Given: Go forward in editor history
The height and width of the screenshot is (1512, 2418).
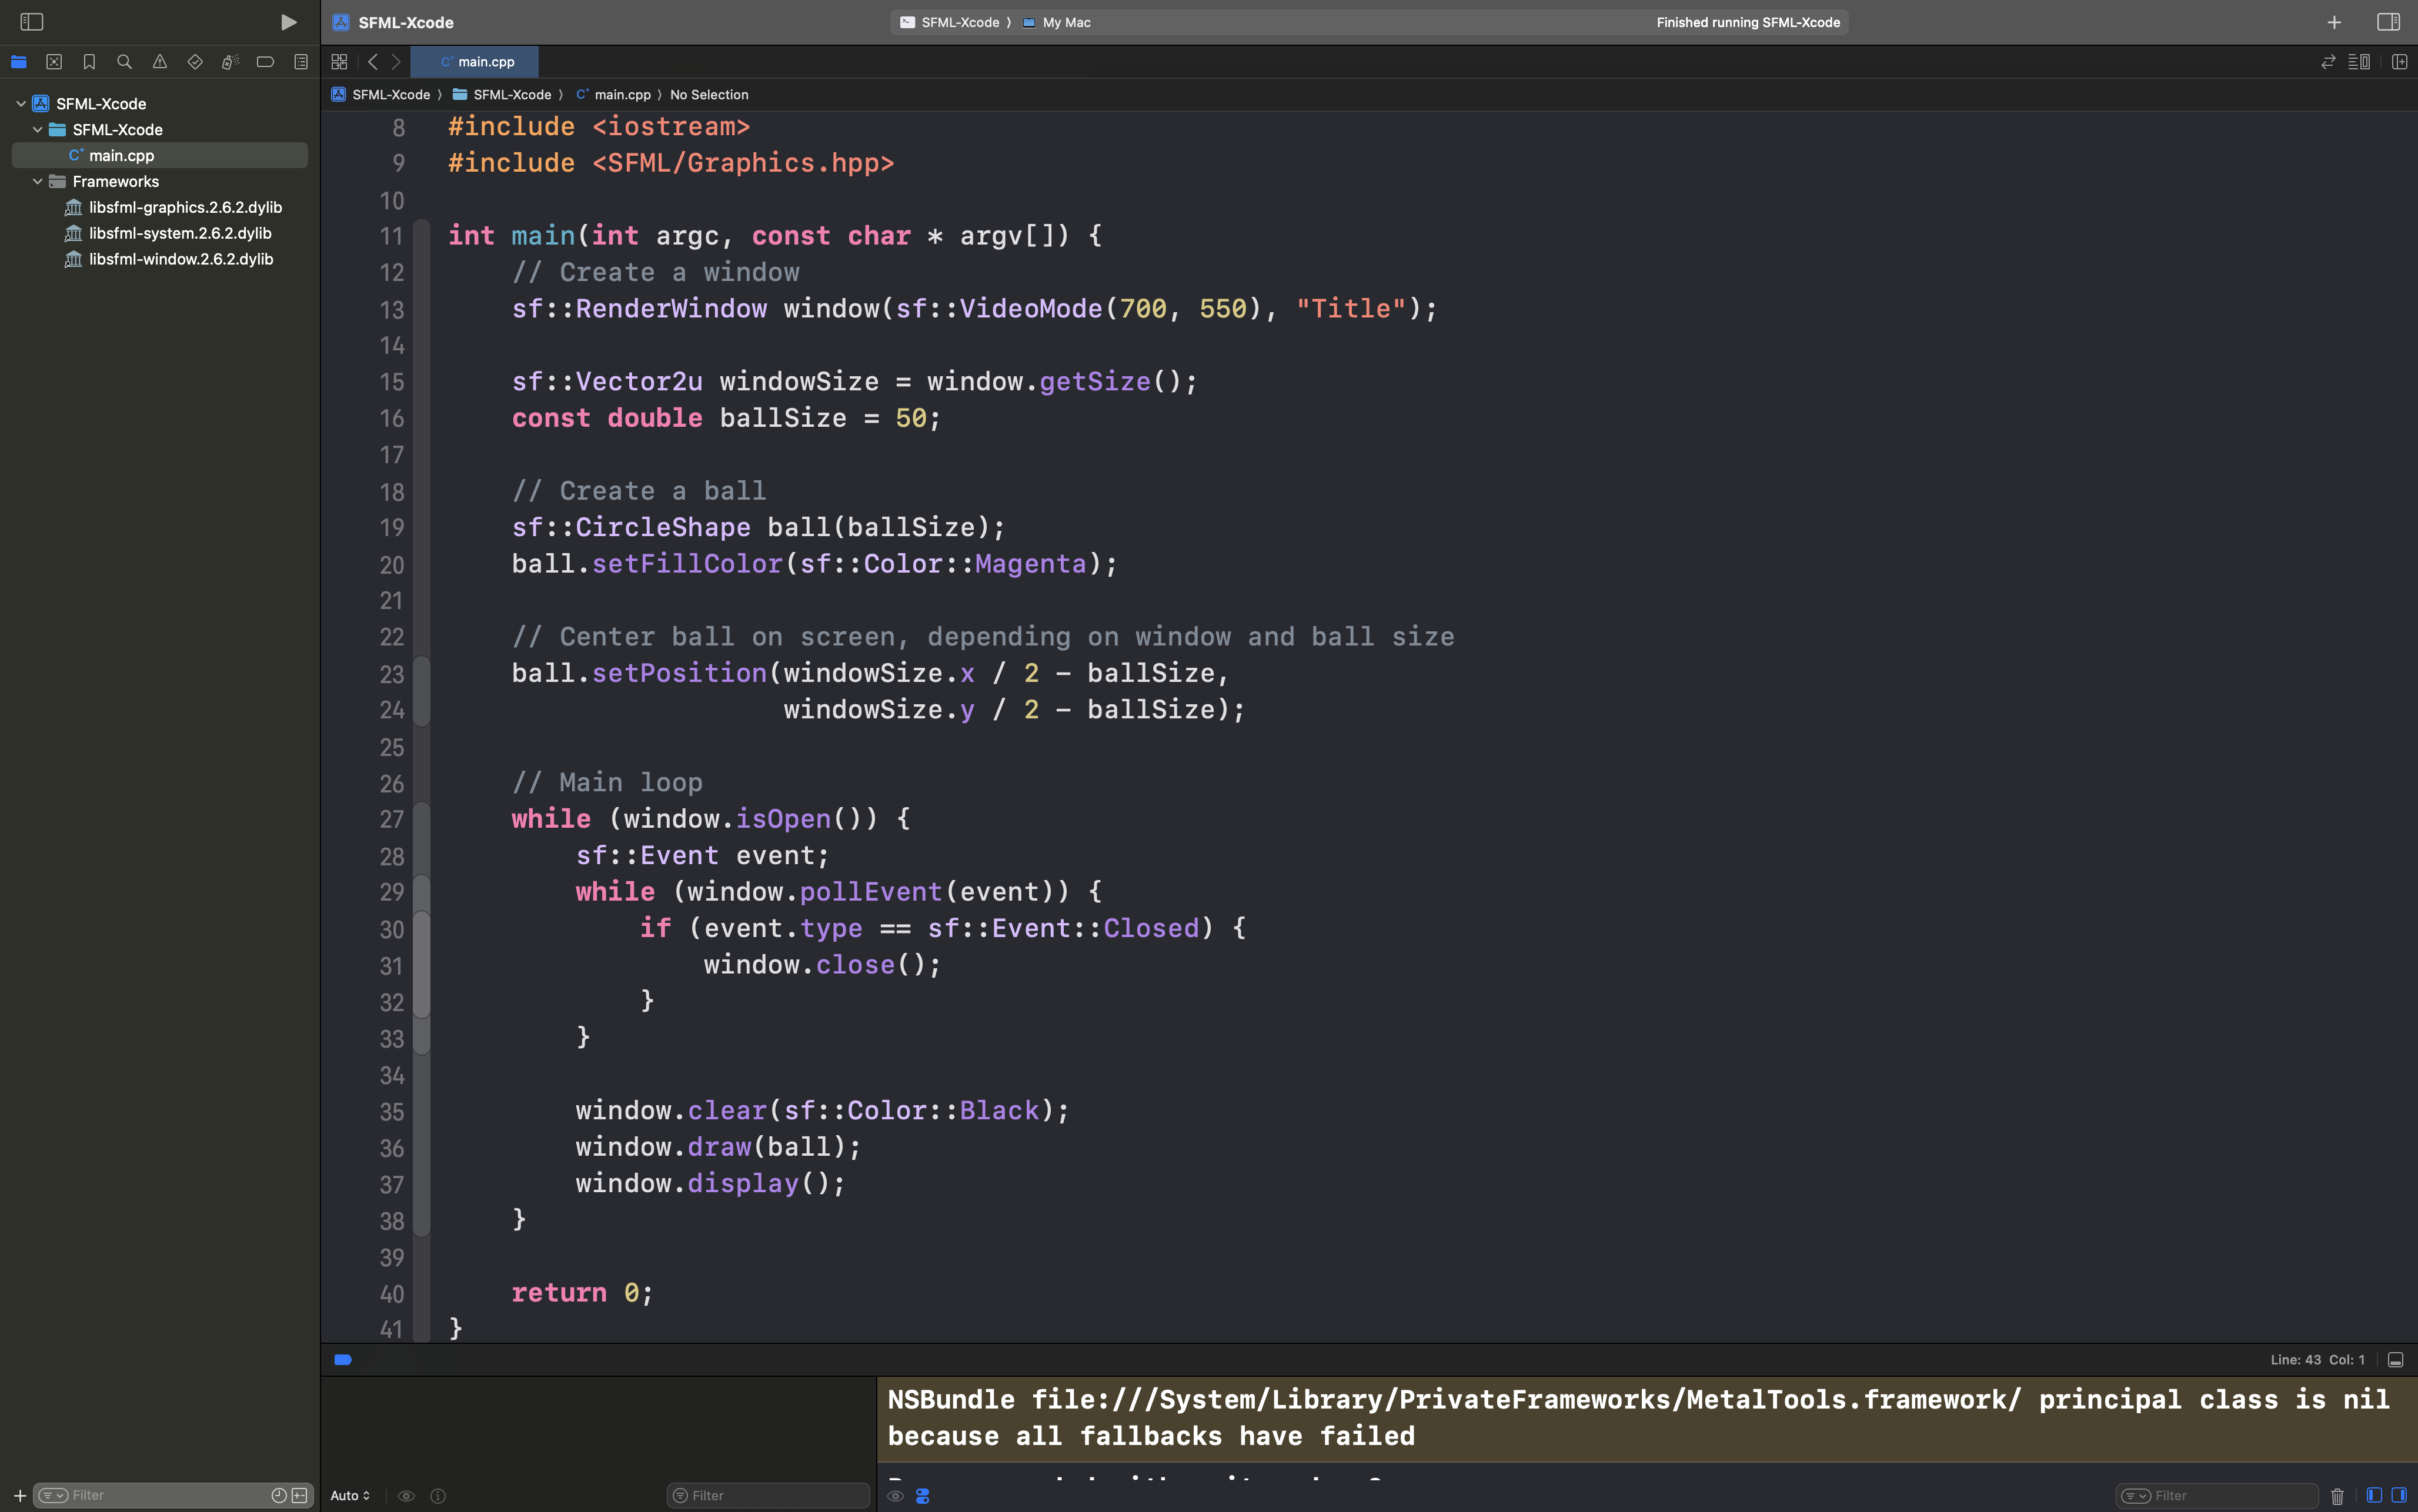Looking at the screenshot, I should (x=396, y=62).
